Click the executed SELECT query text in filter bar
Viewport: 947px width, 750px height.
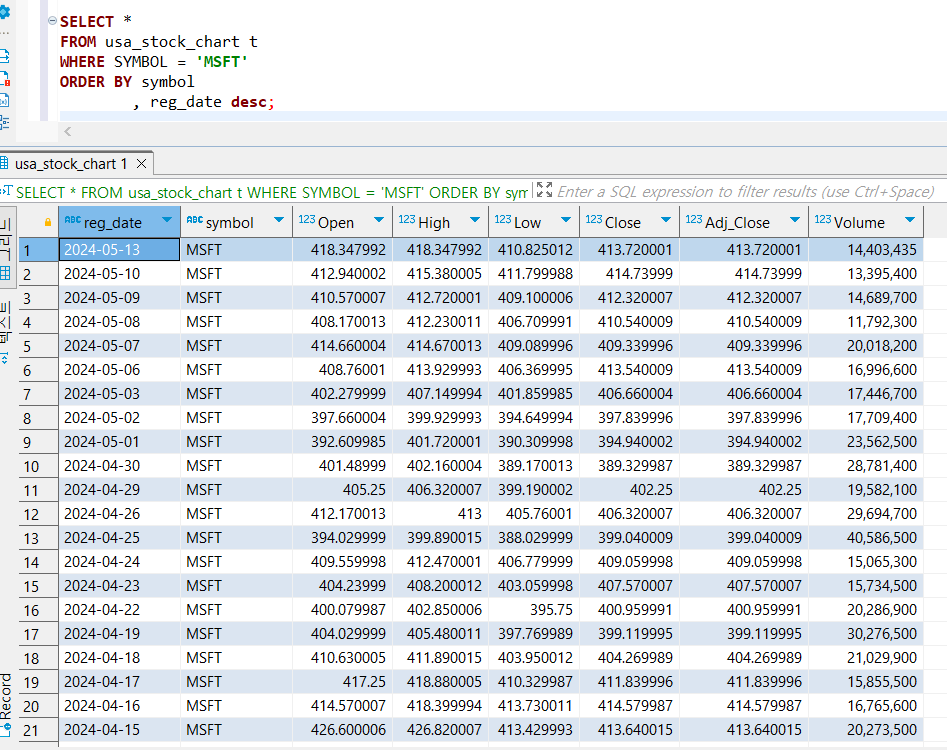pos(272,193)
